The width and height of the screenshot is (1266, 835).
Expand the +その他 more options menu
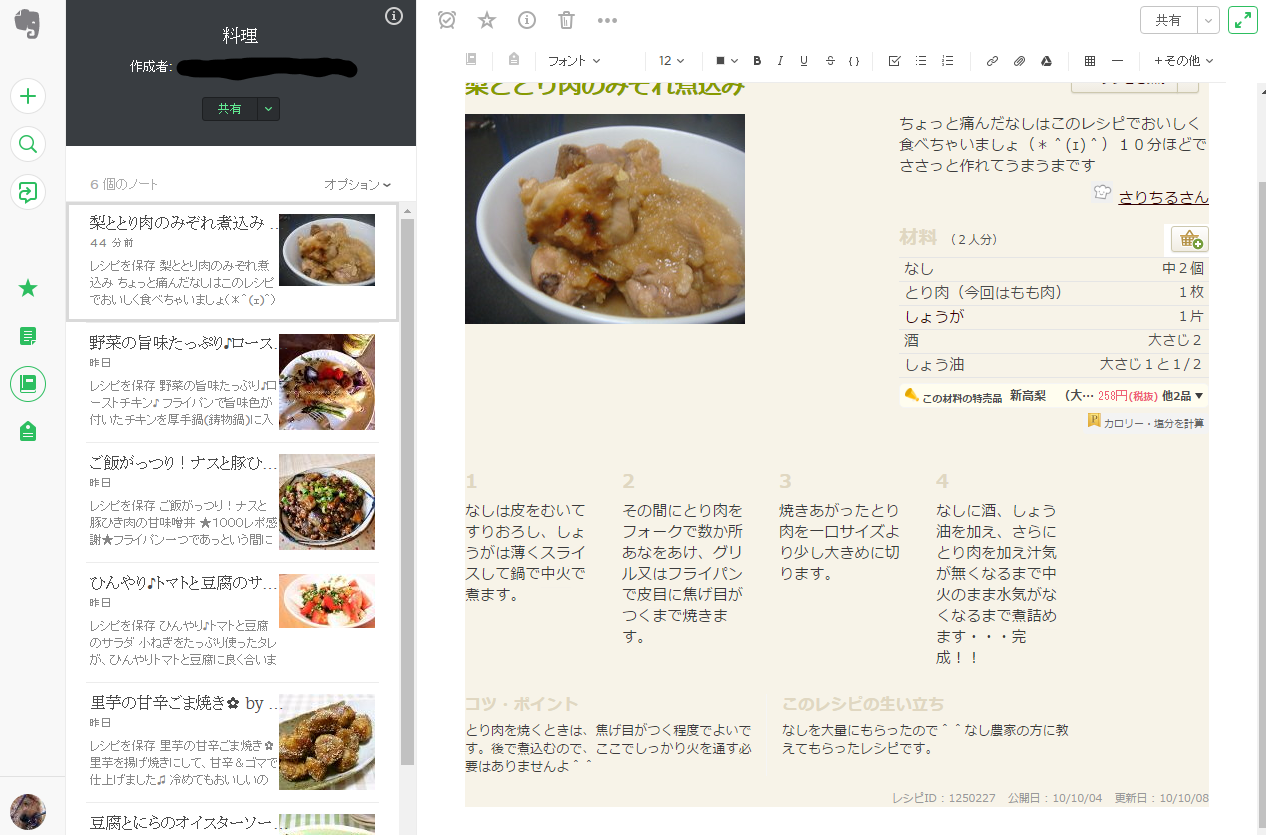pos(1183,61)
